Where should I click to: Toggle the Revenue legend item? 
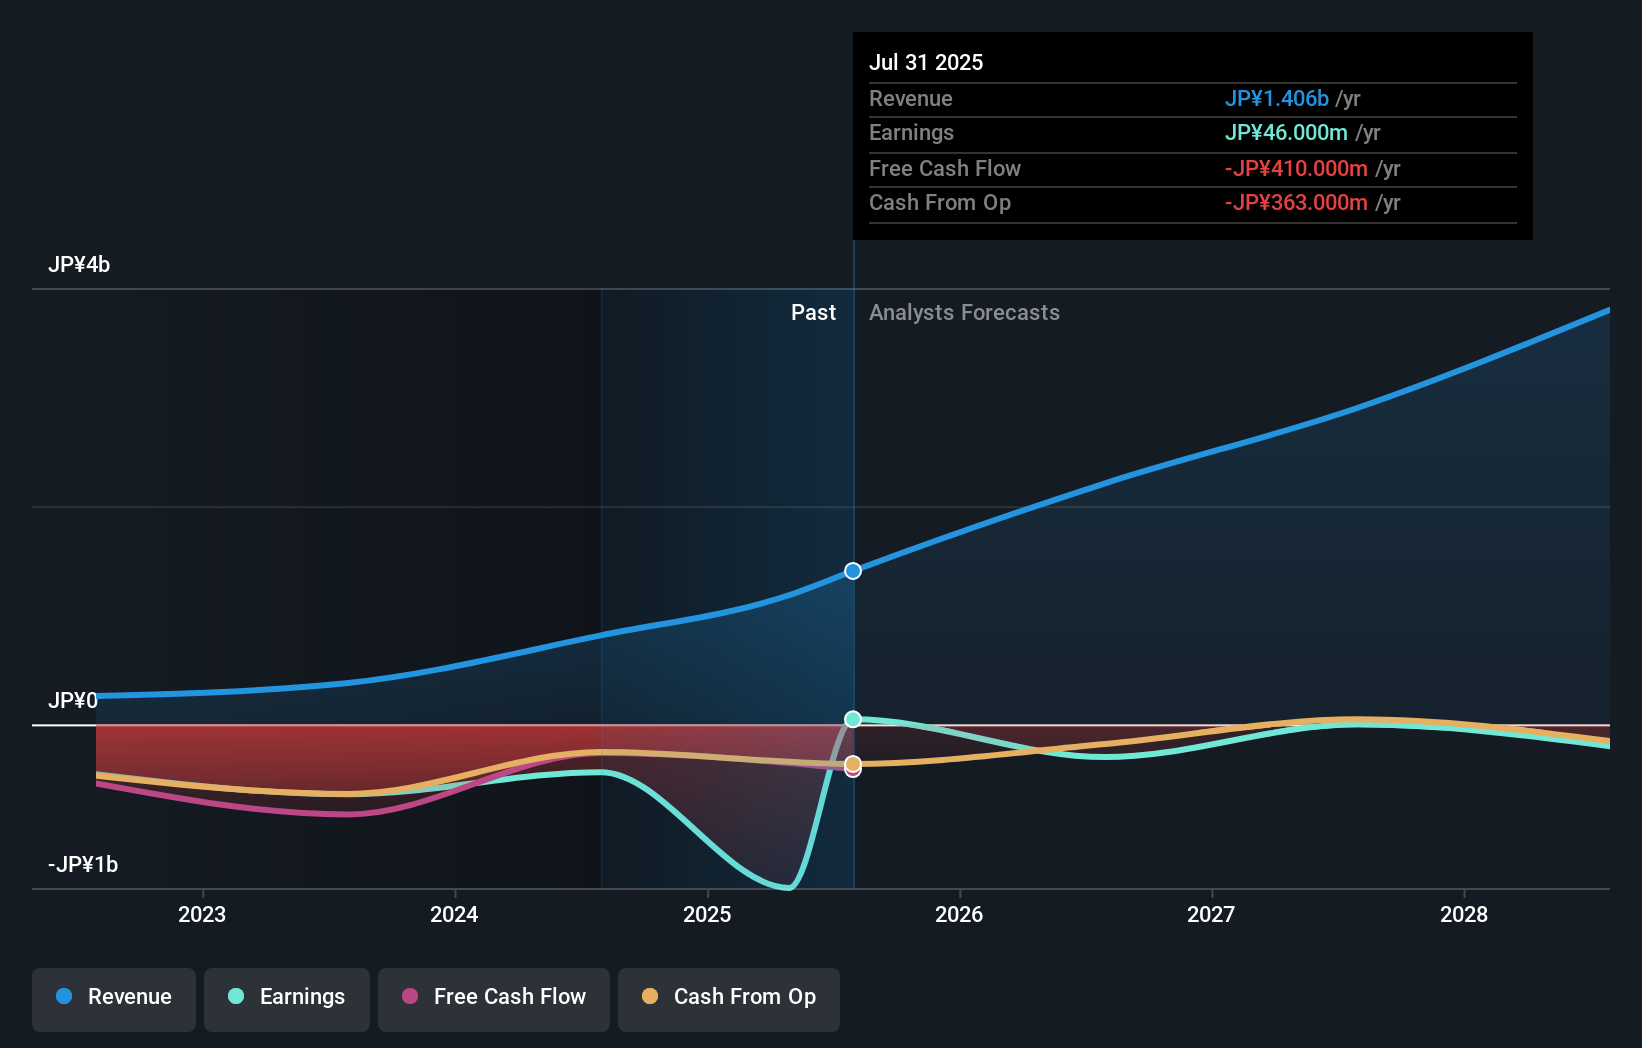click(x=113, y=998)
